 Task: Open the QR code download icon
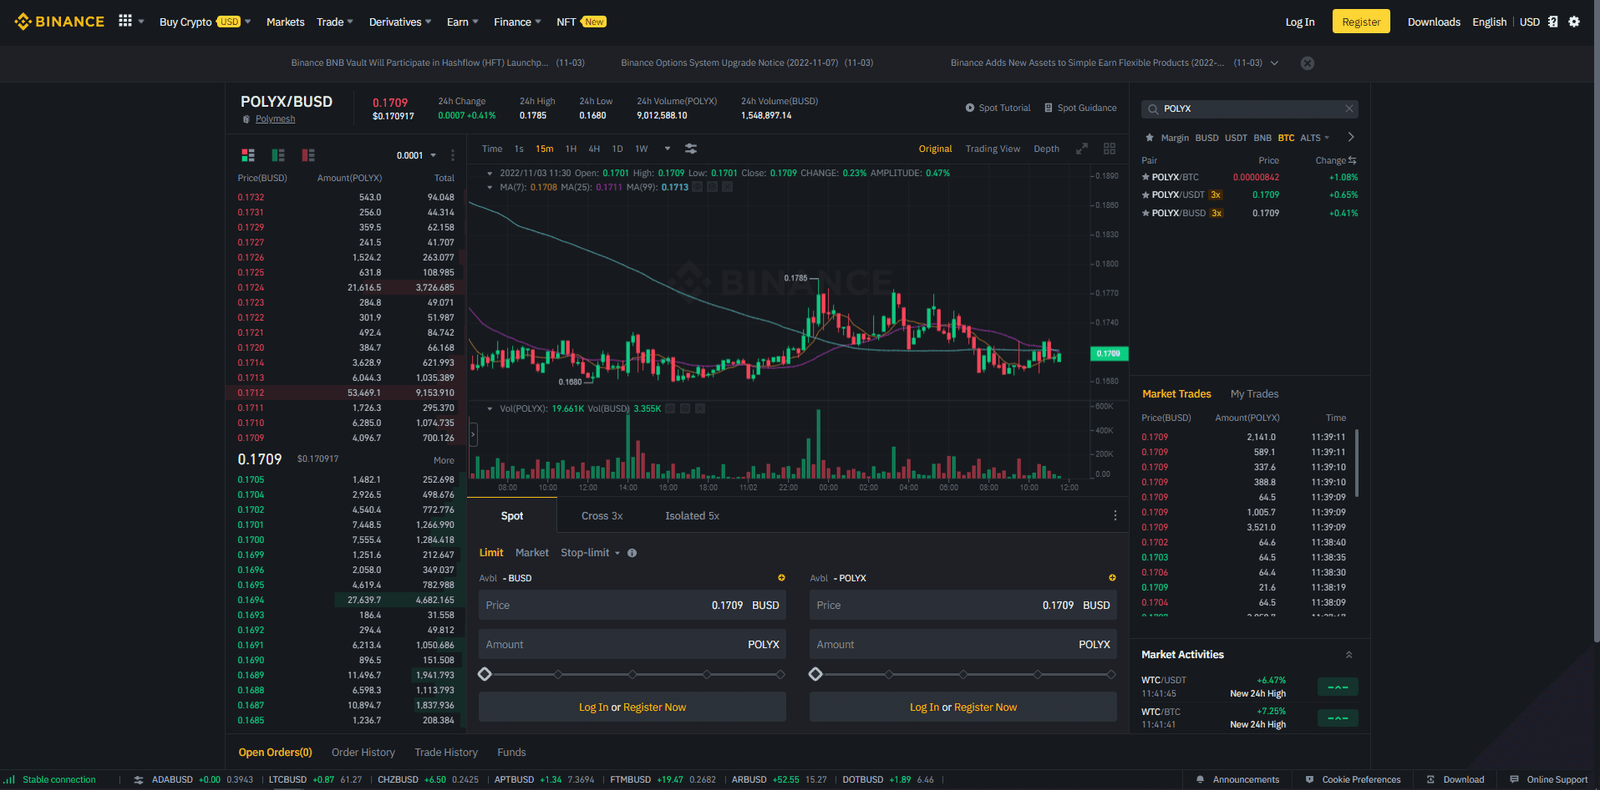pyautogui.click(x=1553, y=21)
